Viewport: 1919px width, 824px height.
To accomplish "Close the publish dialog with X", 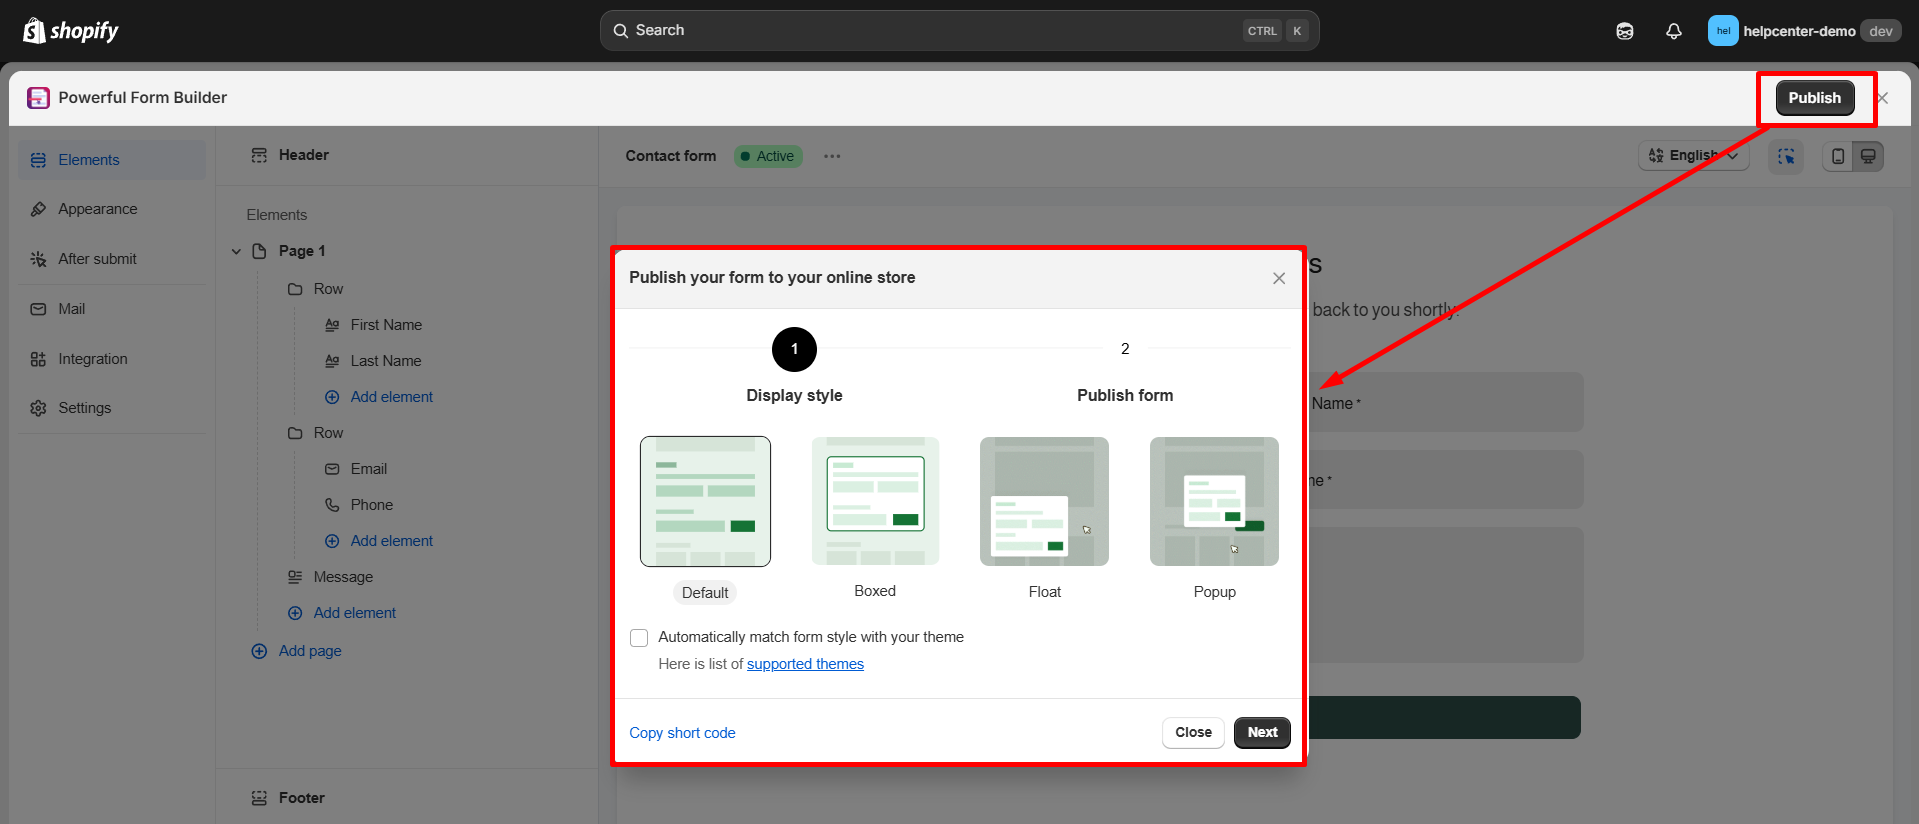I will point(1279,278).
